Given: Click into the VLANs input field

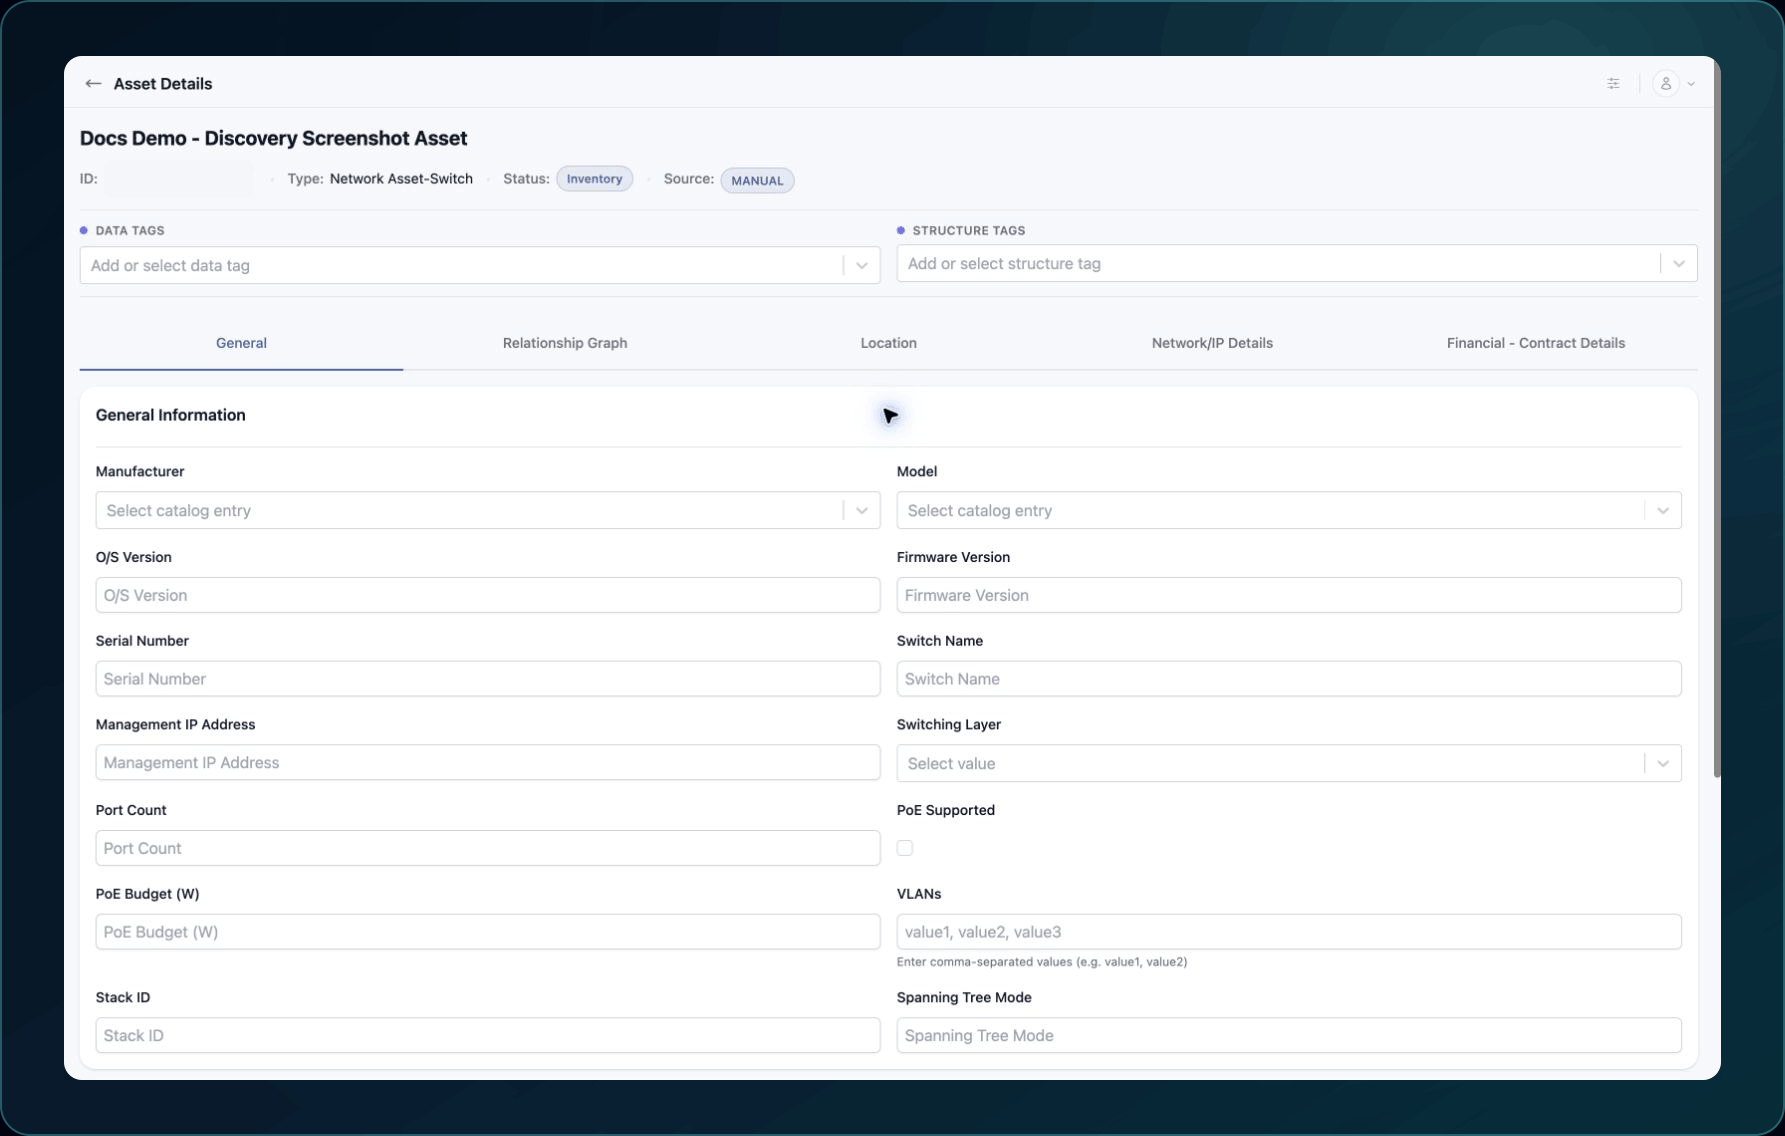Looking at the screenshot, I should (1289, 932).
